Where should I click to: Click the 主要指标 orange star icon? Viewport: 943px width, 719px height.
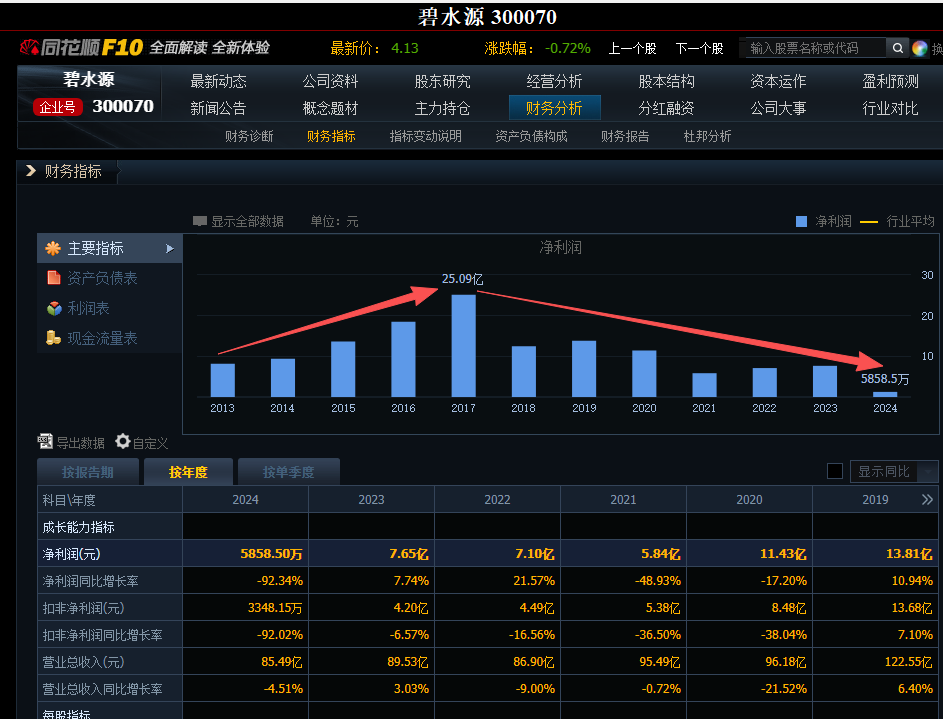(x=53, y=248)
